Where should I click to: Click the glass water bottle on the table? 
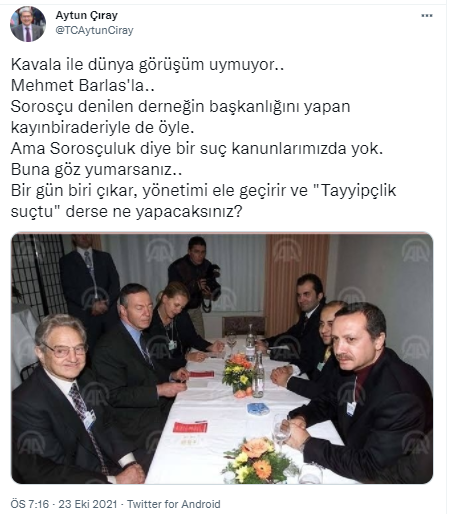[258, 376]
